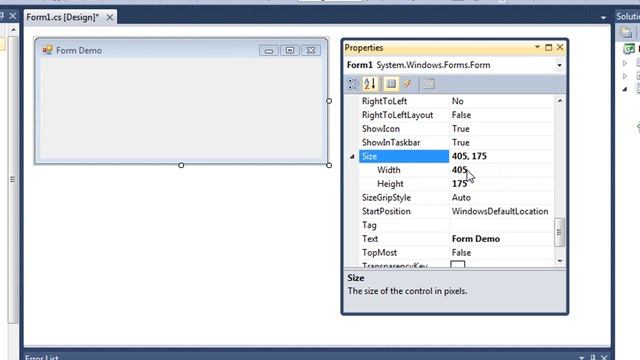Viewport: 640px width, 360px height.
Task: Select the RightToLeft property
Action: 384,101
